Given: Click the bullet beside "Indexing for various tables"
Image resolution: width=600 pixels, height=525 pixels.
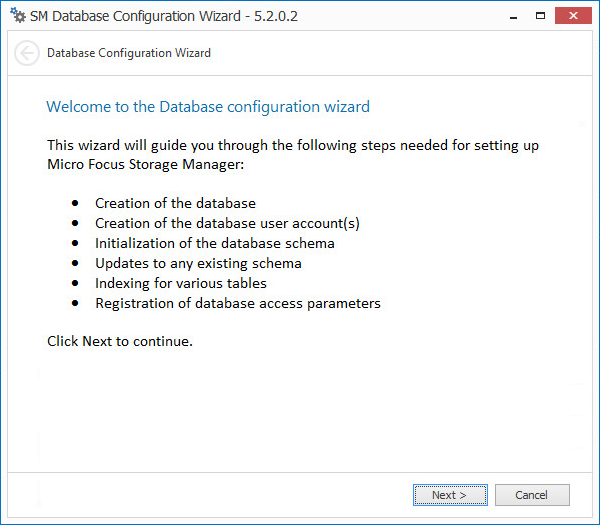Looking at the screenshot, I should click(75, 283).
